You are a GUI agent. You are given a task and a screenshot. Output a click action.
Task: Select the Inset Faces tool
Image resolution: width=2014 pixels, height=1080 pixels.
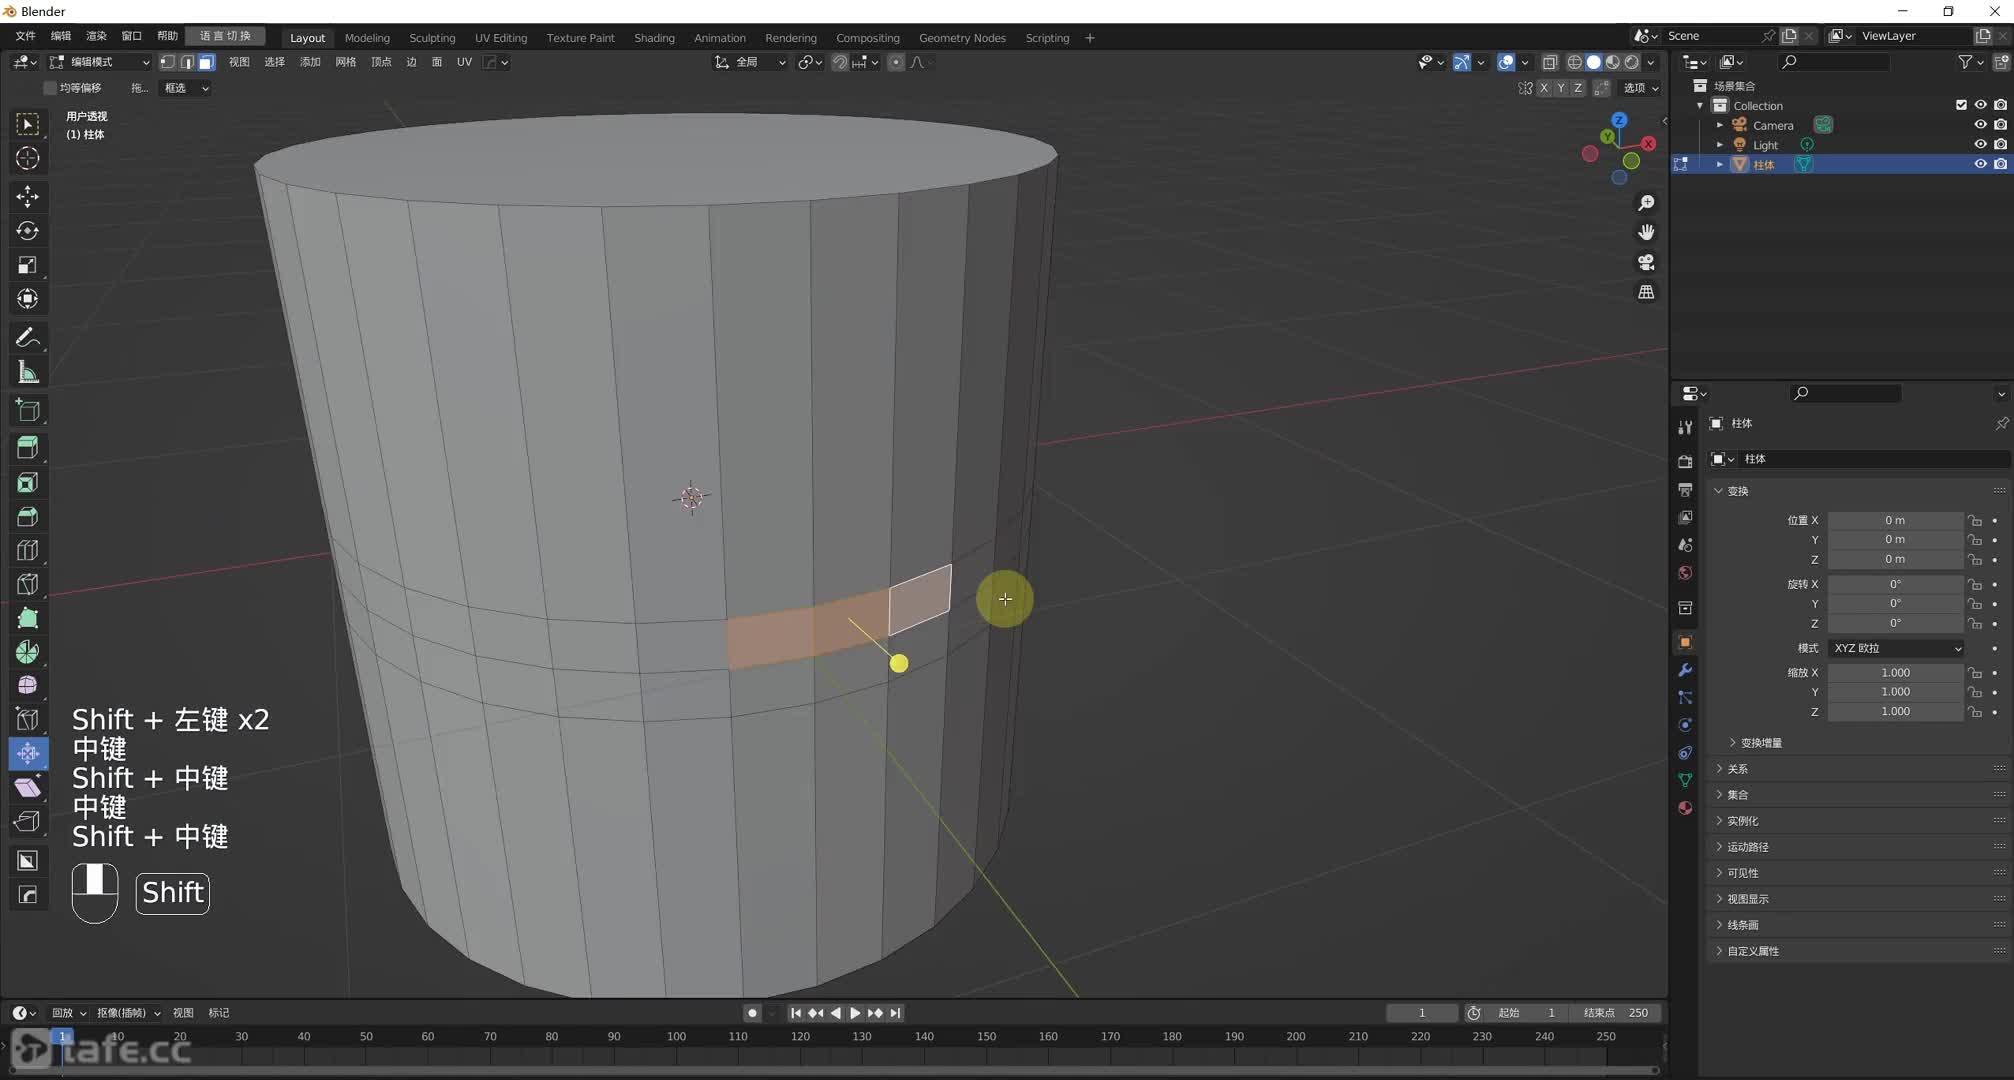point(28,482)
